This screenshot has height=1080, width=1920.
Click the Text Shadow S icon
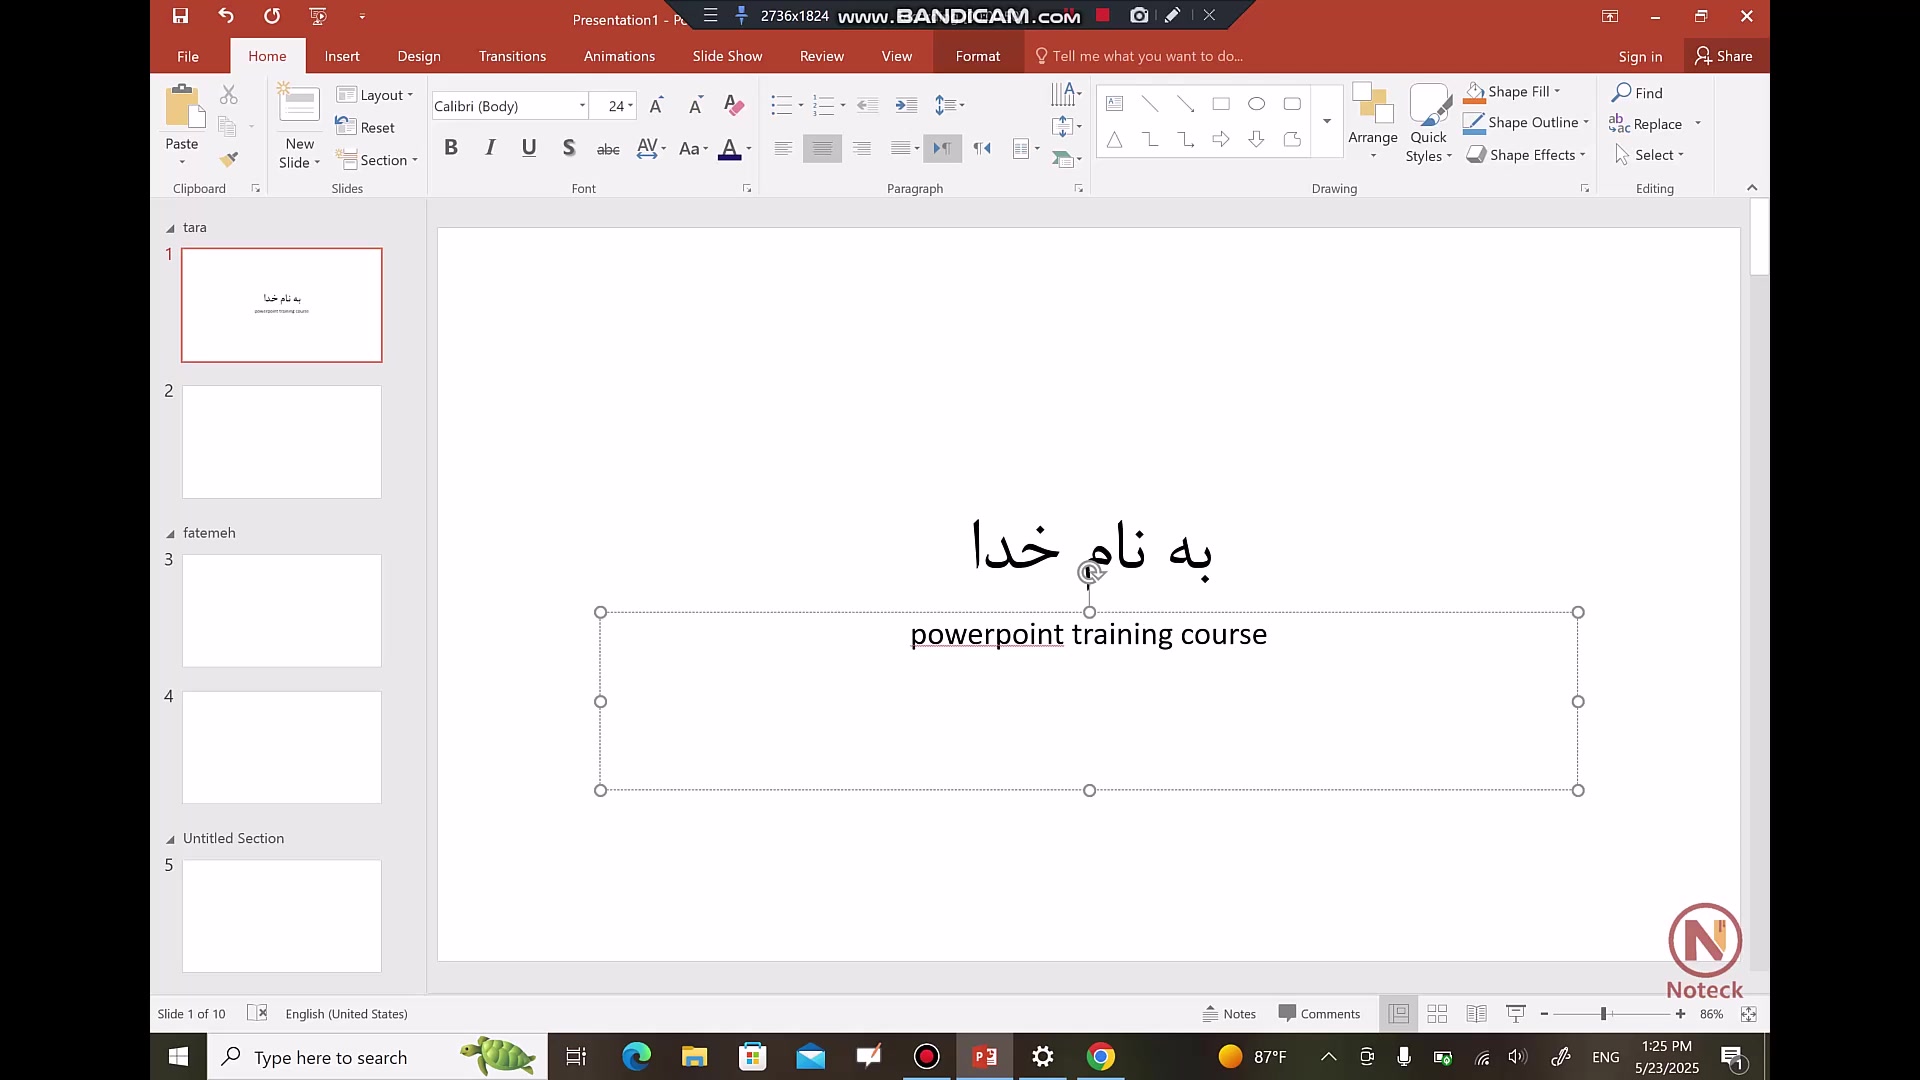(x=569, y=148)
